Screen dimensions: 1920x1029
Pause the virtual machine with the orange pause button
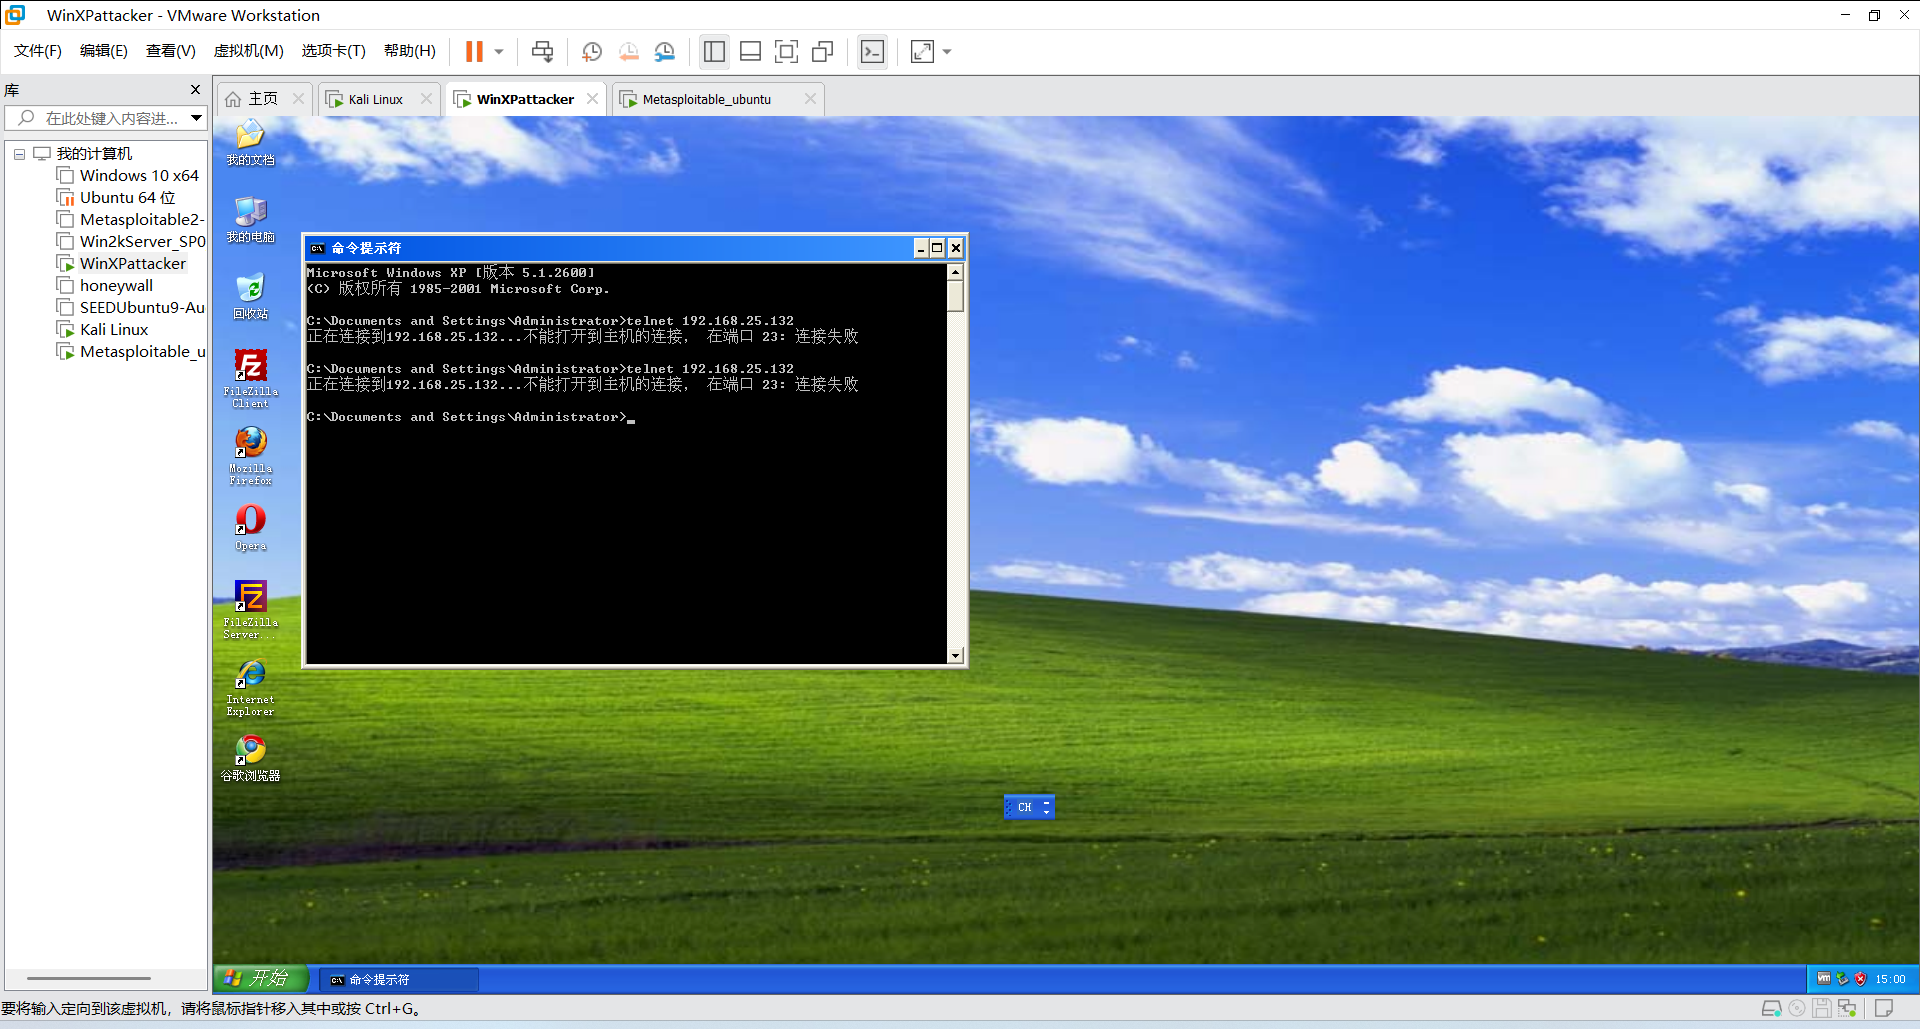point(474,51)
